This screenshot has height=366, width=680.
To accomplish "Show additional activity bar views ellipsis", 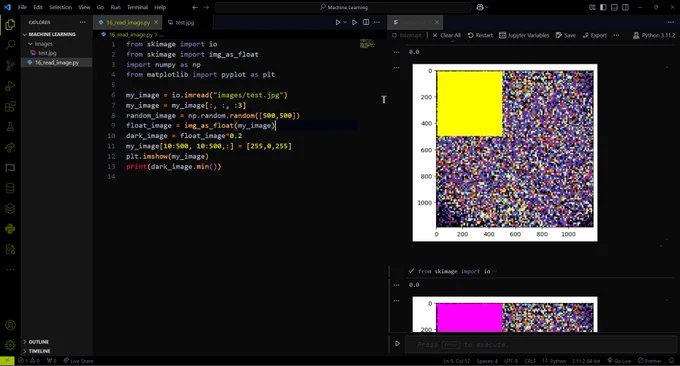I will click(x=10, y=270).
